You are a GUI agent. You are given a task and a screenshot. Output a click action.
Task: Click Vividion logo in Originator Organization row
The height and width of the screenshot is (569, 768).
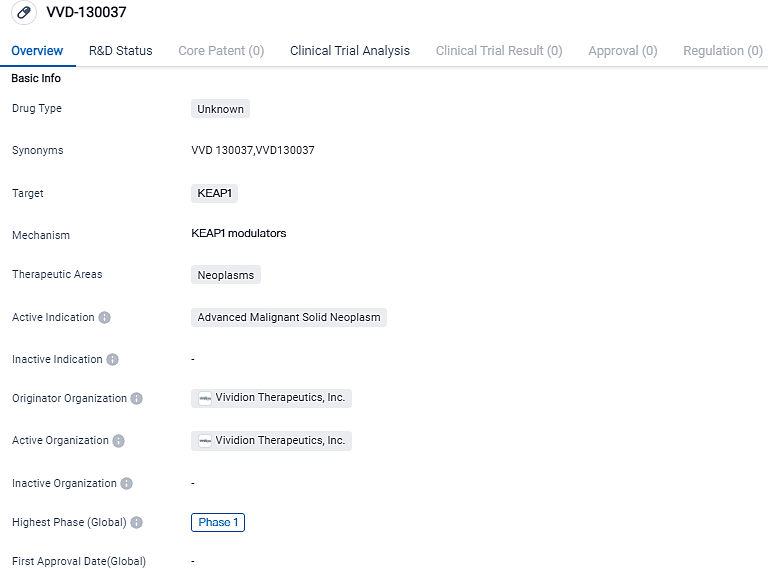coord(205,398)
